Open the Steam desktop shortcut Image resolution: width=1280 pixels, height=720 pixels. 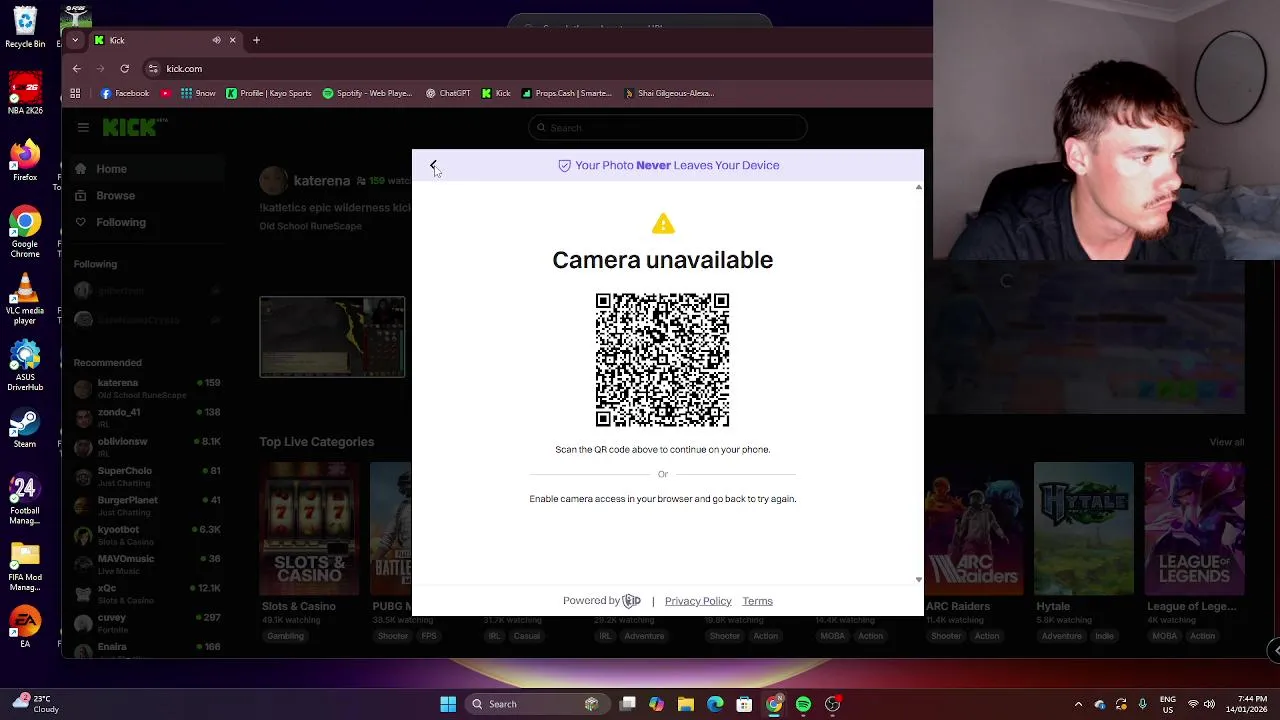tap(25, 430)
